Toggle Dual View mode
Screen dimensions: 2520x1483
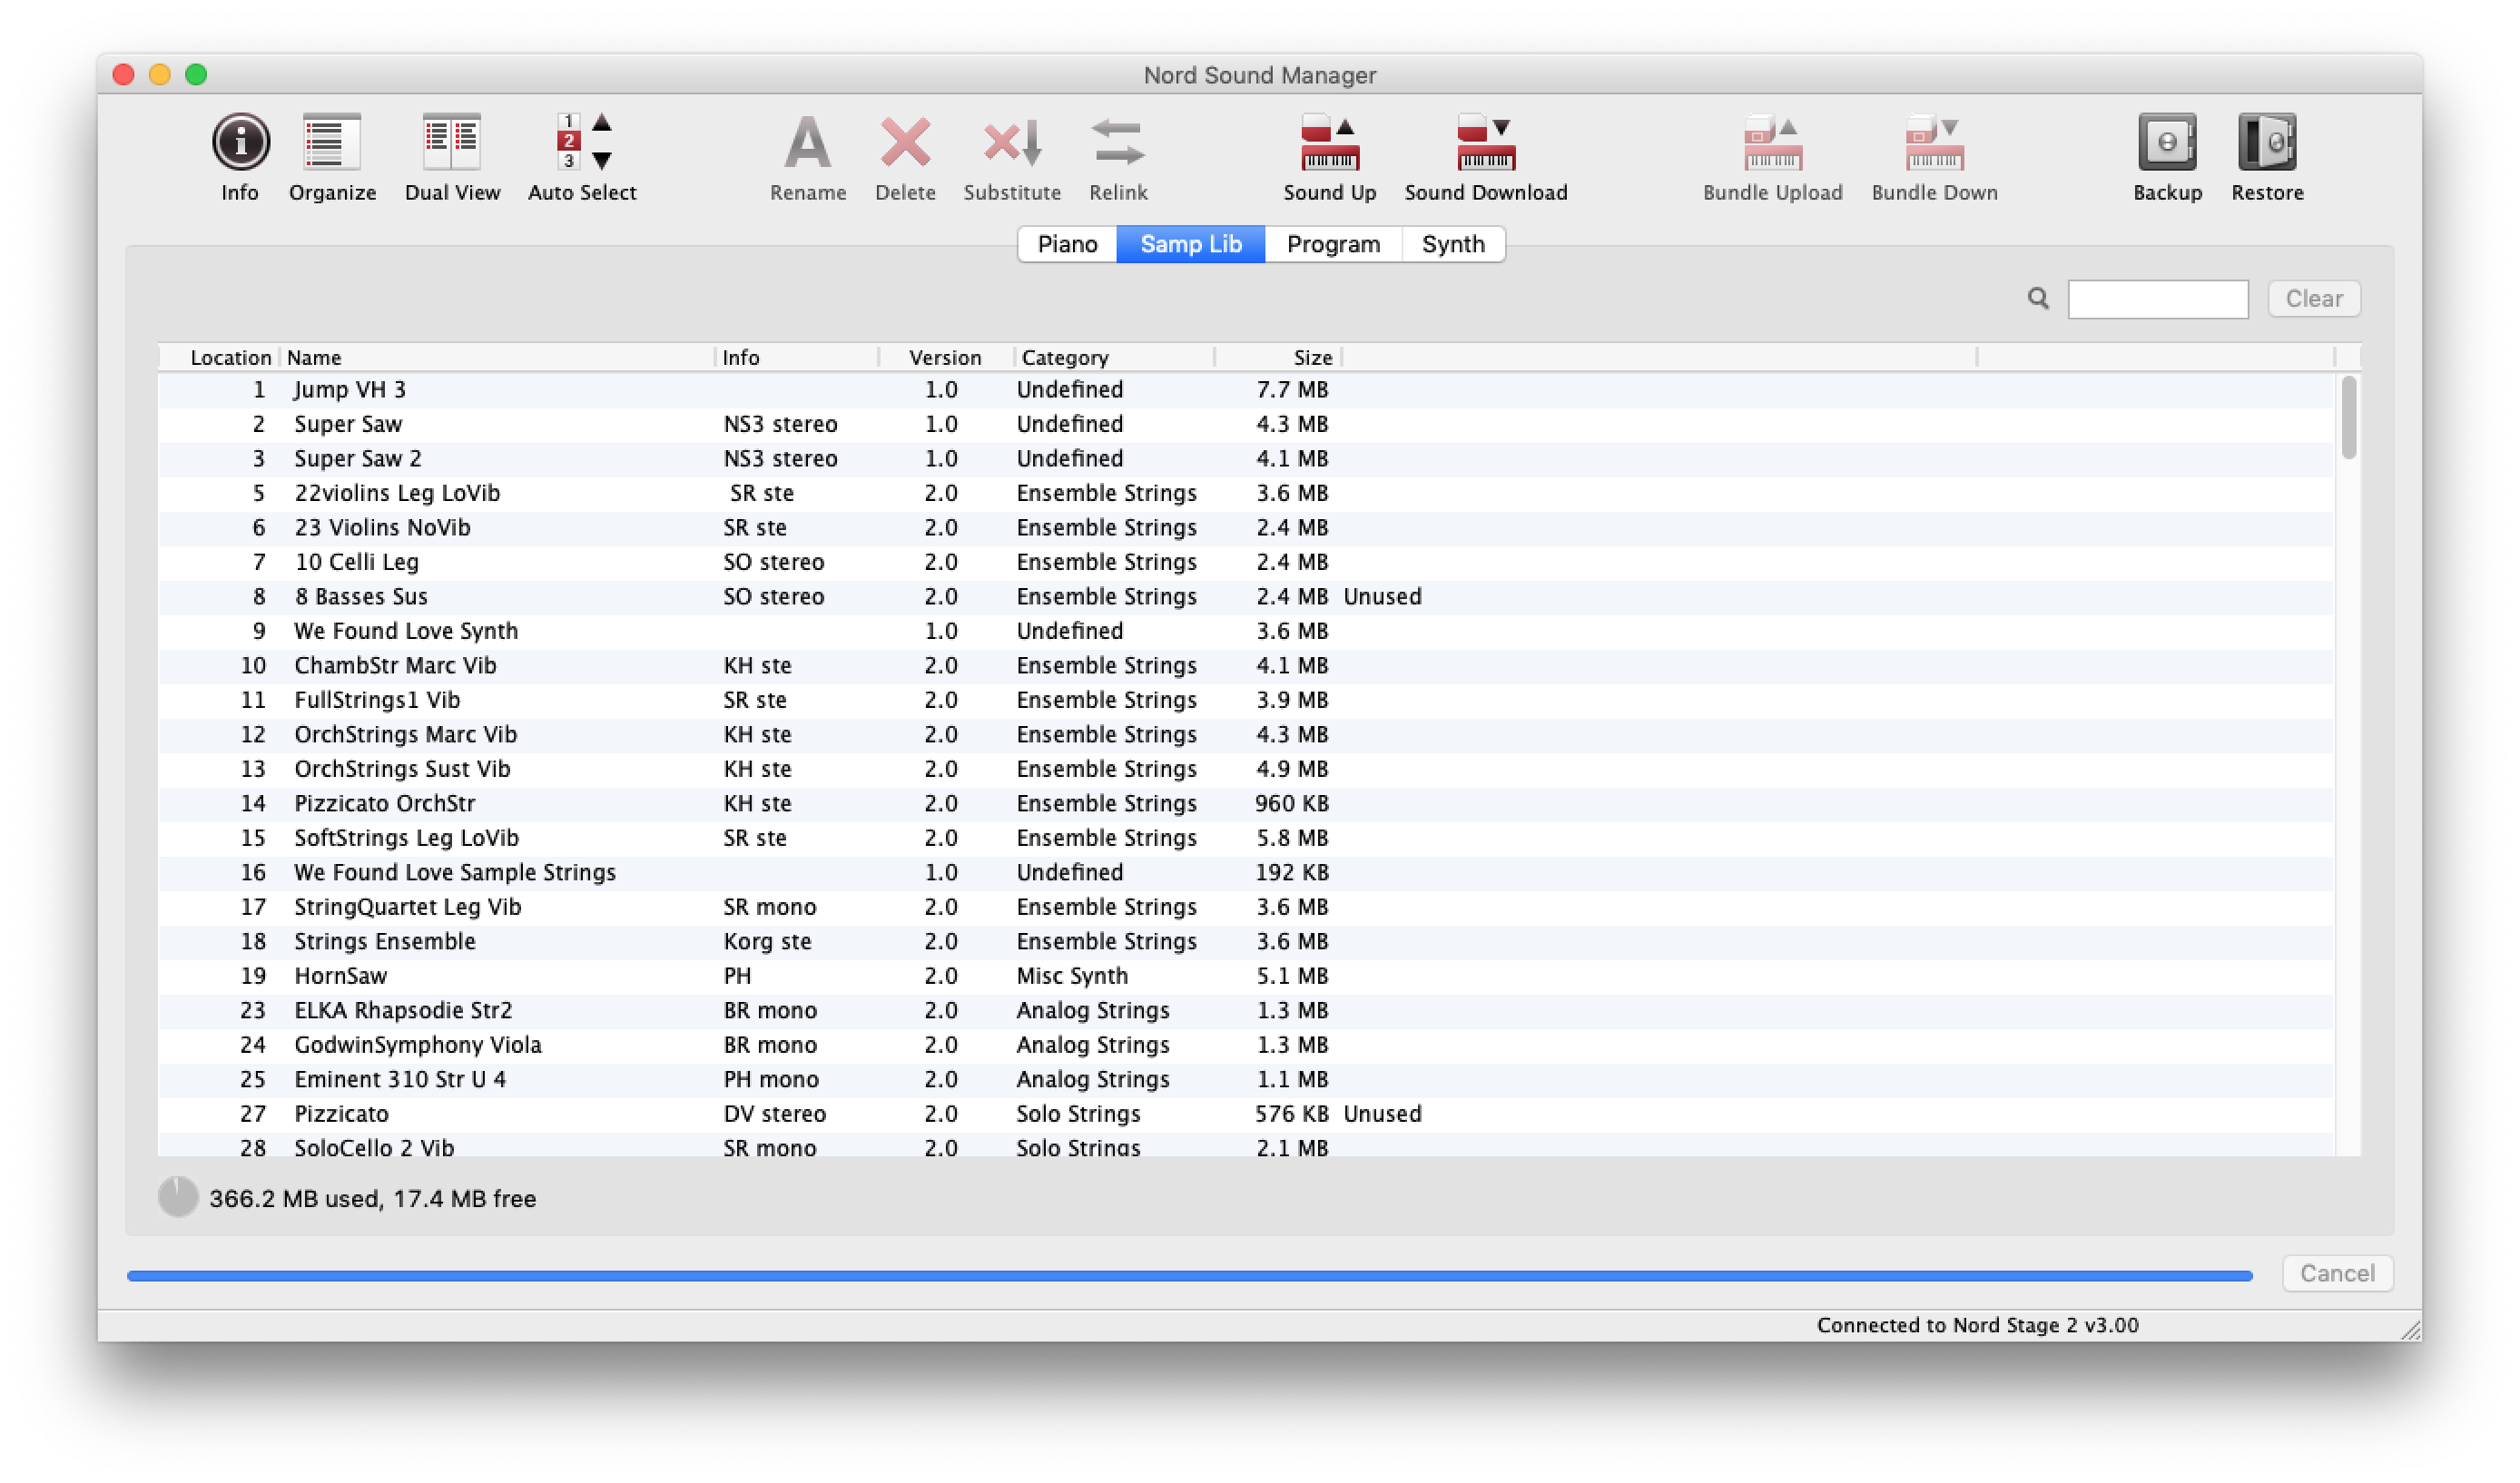(452, 142)
